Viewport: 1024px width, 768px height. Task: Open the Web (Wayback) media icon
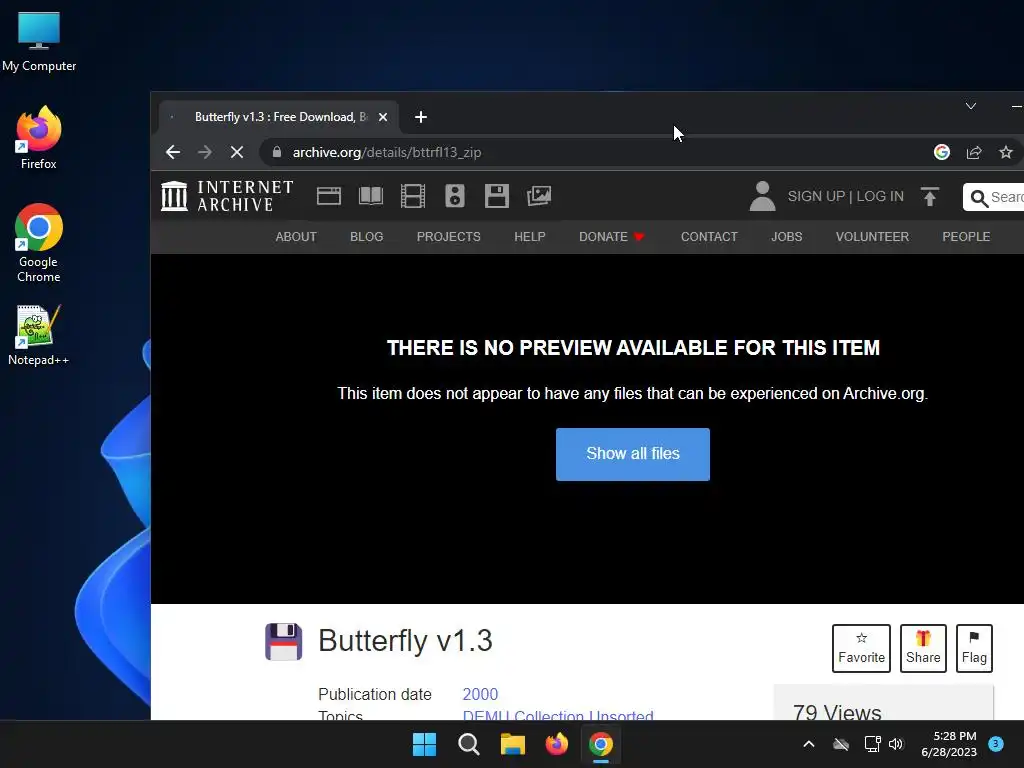coord(328,196)
